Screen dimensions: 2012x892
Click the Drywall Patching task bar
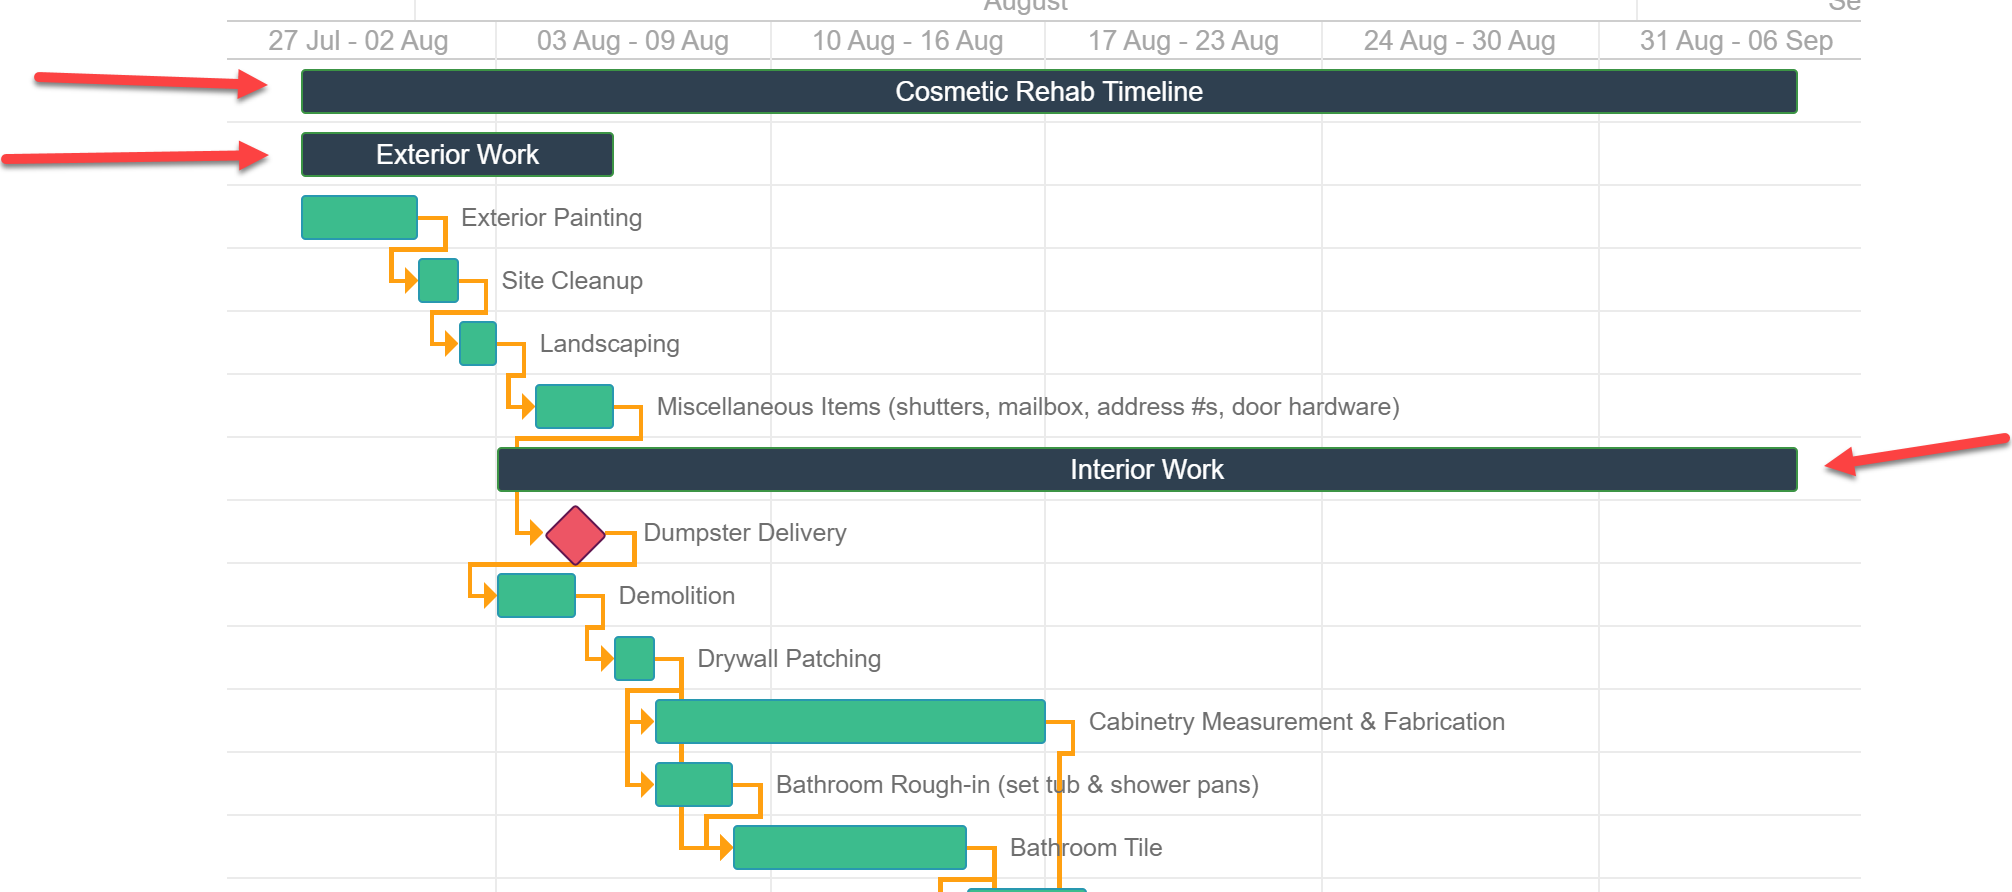(x=634, y=659)
